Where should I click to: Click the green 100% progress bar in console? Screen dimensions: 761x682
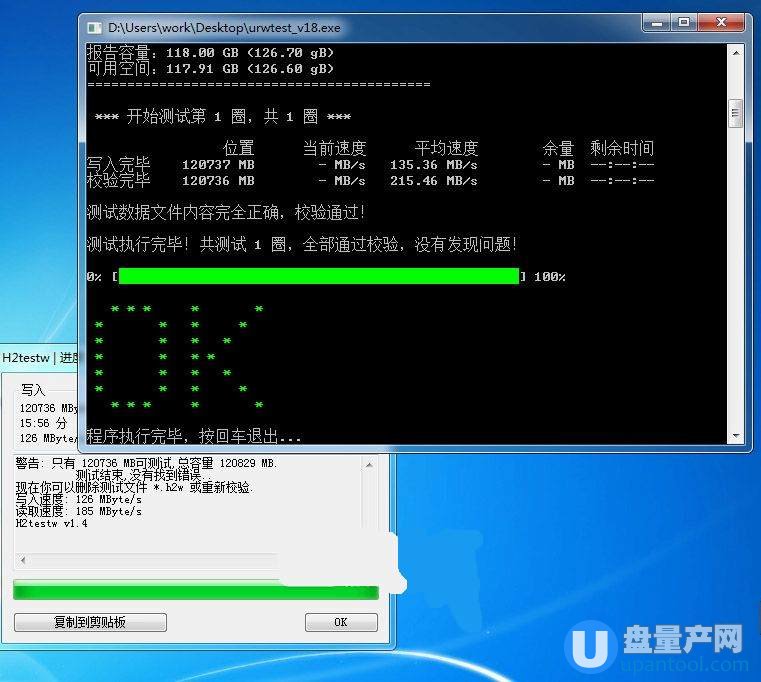click(318, 276)
